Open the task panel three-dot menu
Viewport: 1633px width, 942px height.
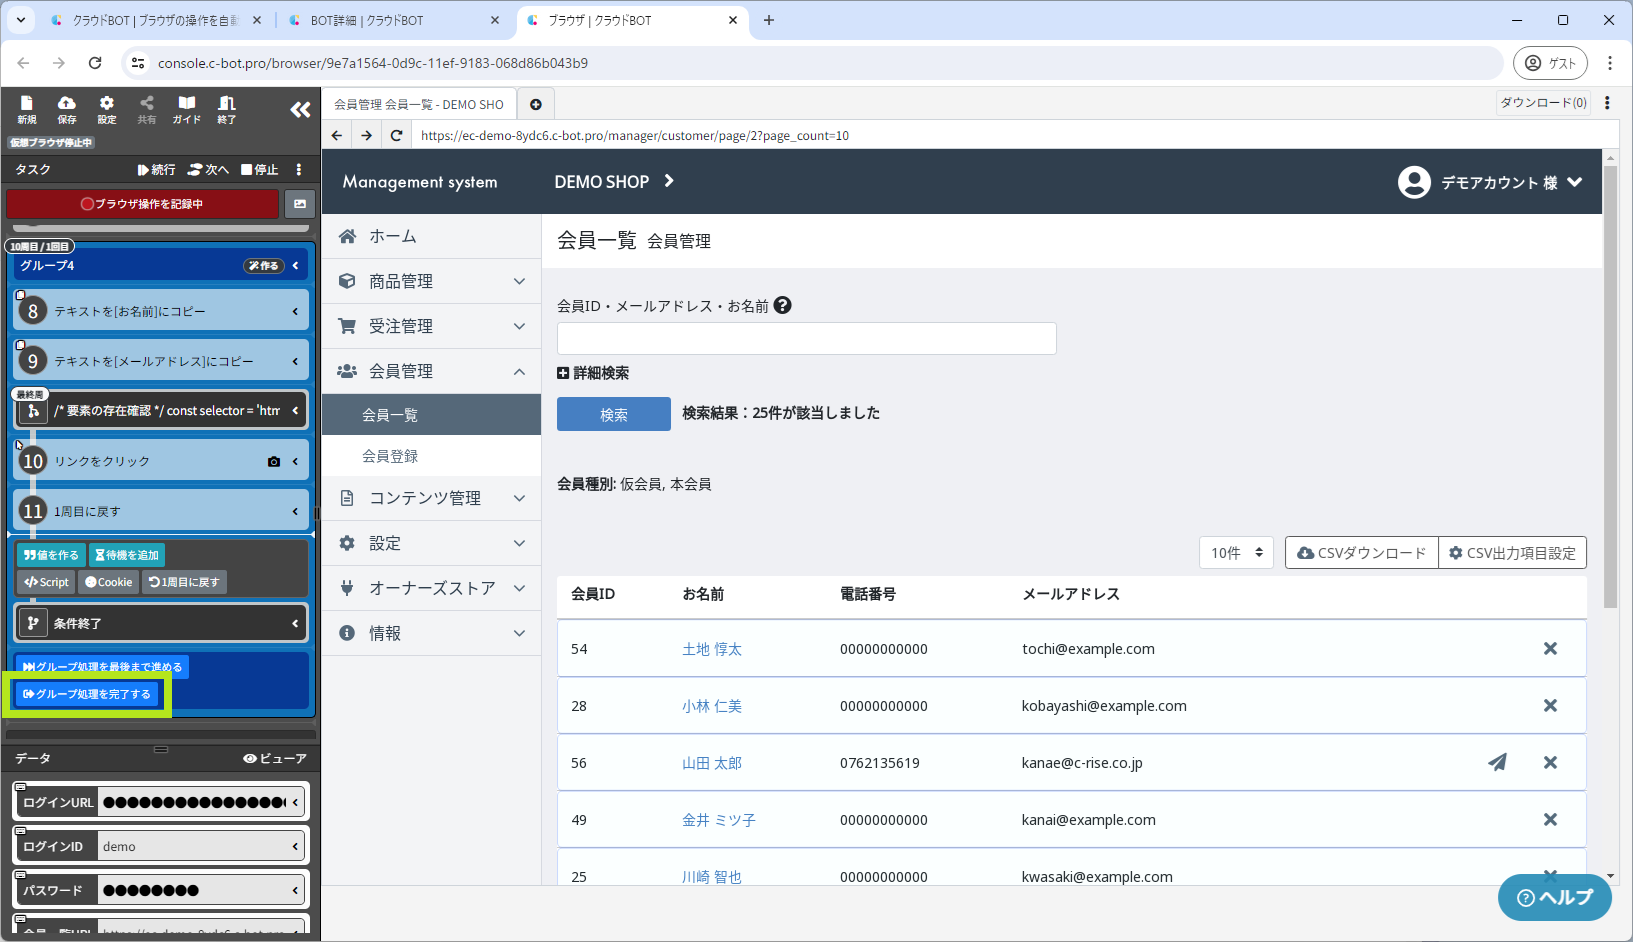coord(298,170)
